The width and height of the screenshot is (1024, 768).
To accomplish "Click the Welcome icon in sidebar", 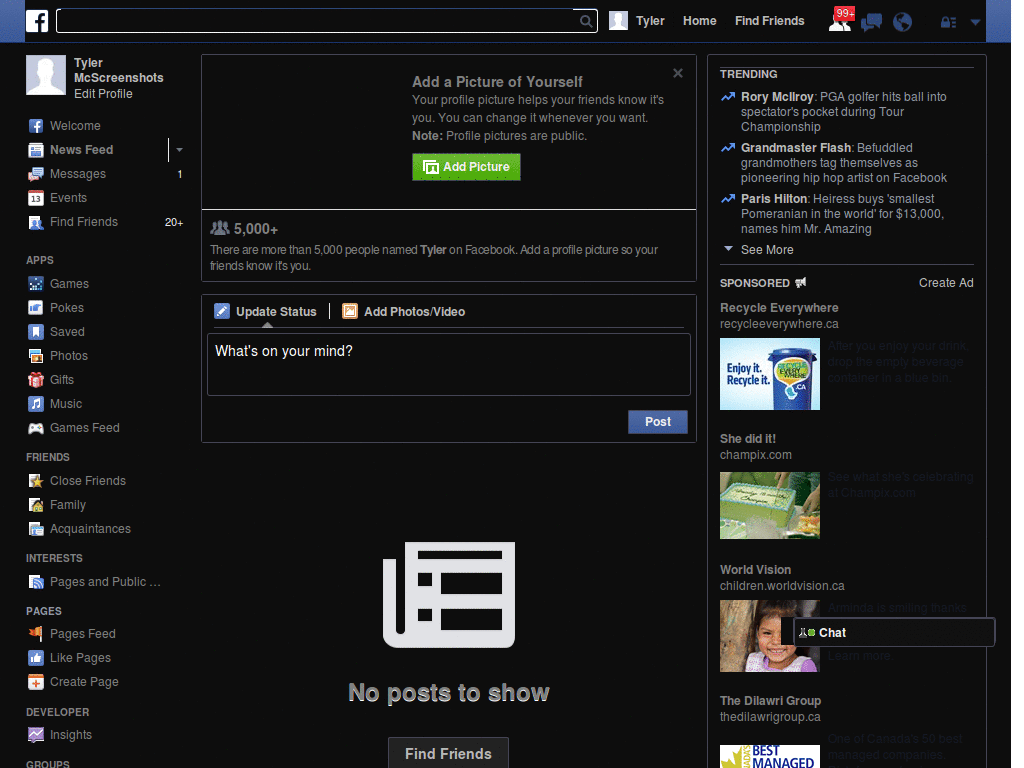I will pos(36,126).
